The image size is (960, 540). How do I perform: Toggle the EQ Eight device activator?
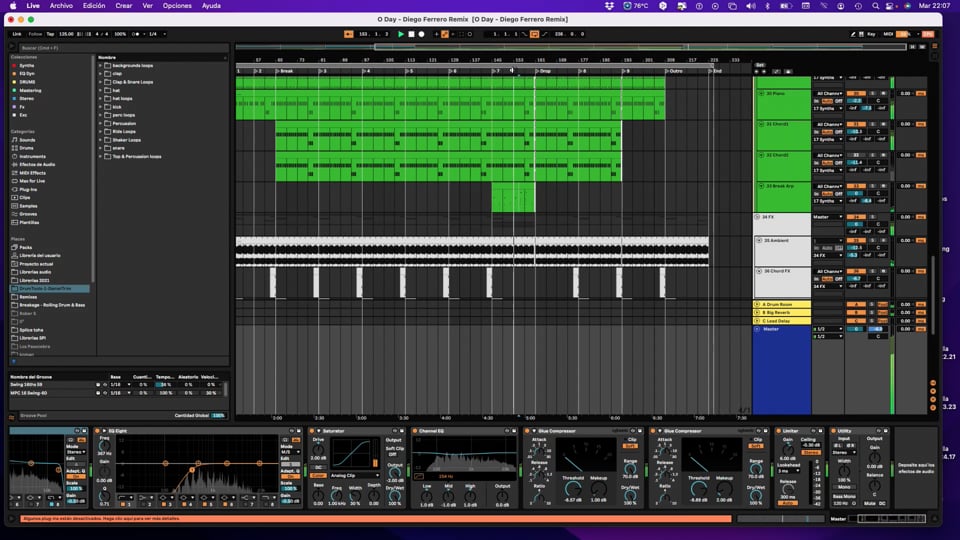click(97, 431)
